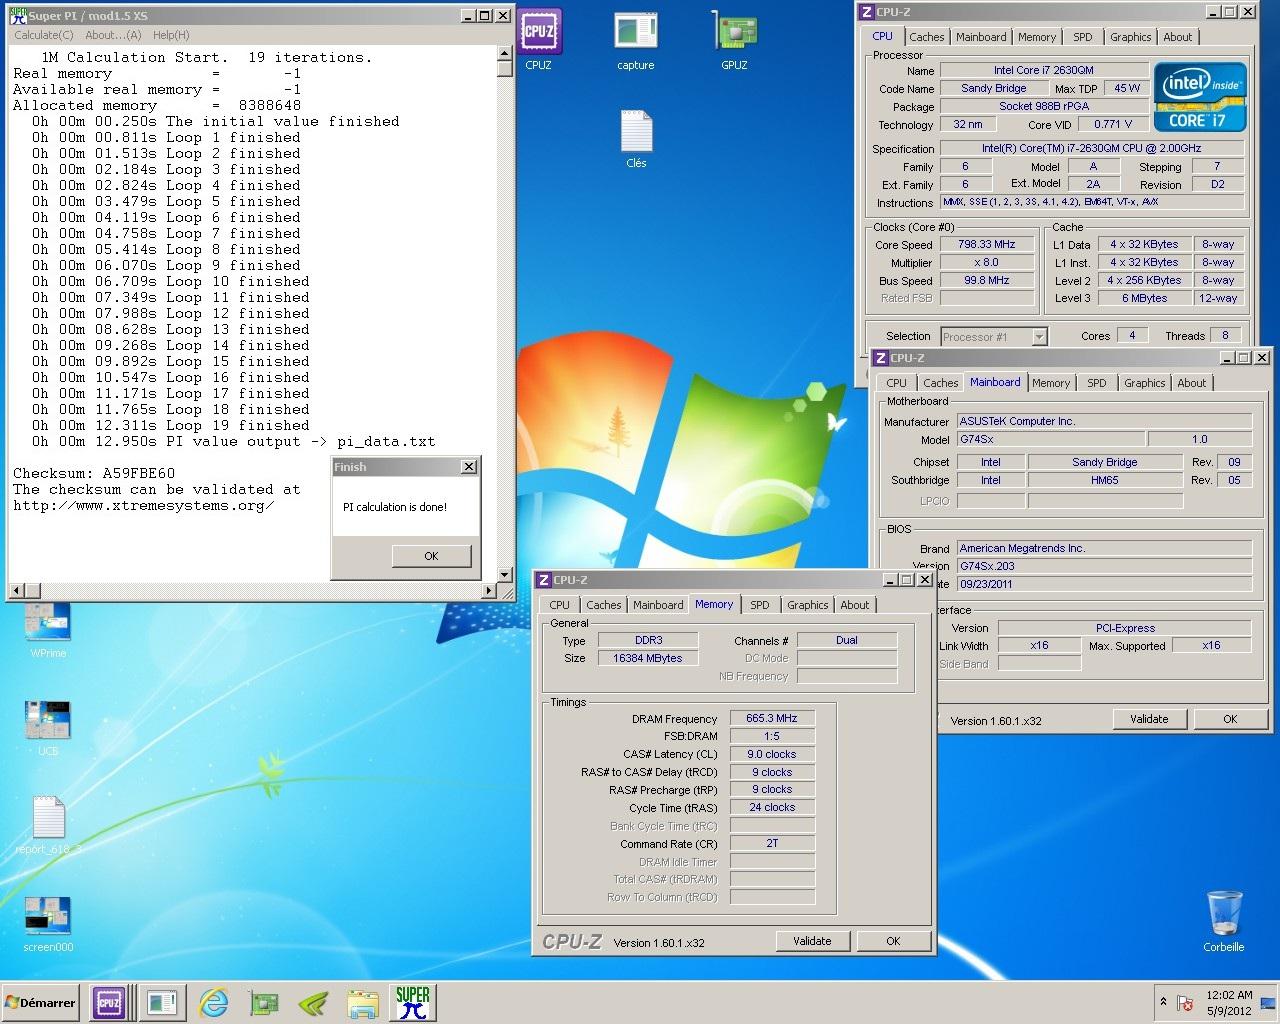
Task: Click the G74Sx mainboard model field
Action: coord(1051,439)
